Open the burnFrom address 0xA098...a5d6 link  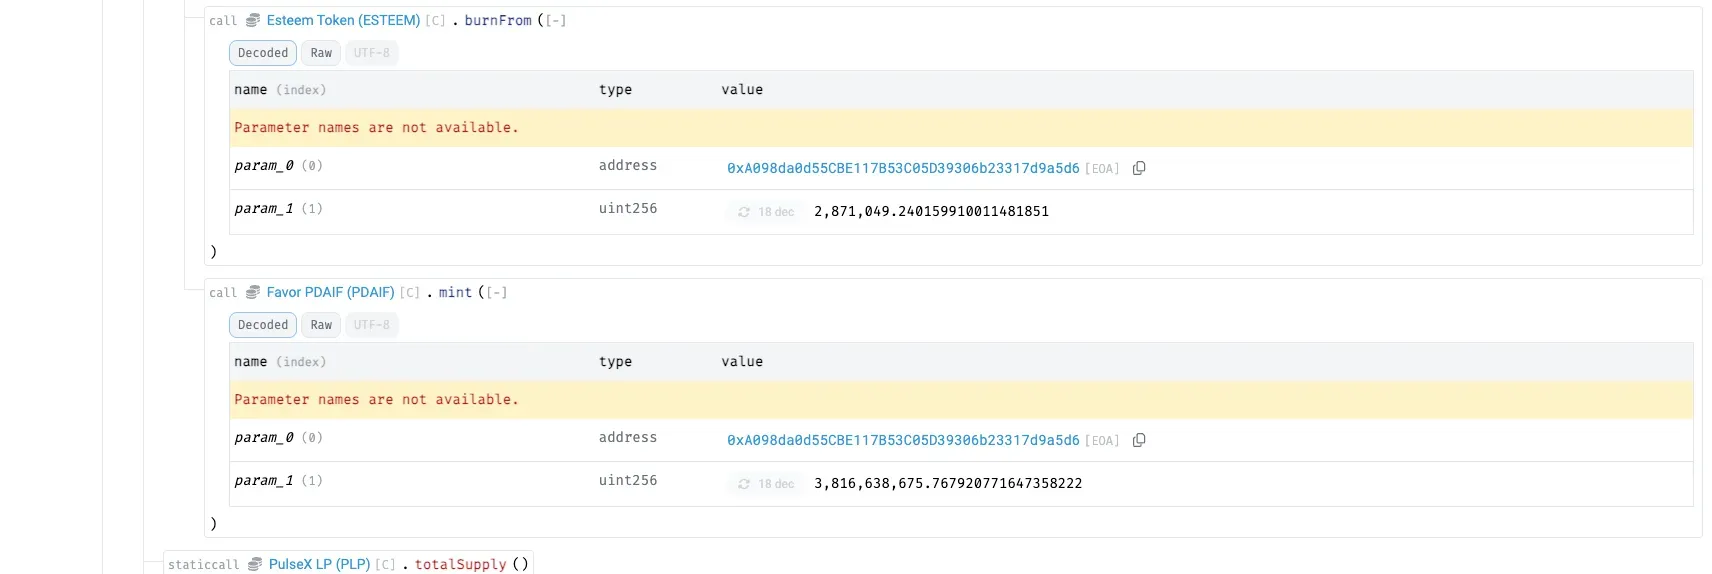pyautogui.click(x=903, y=168)
